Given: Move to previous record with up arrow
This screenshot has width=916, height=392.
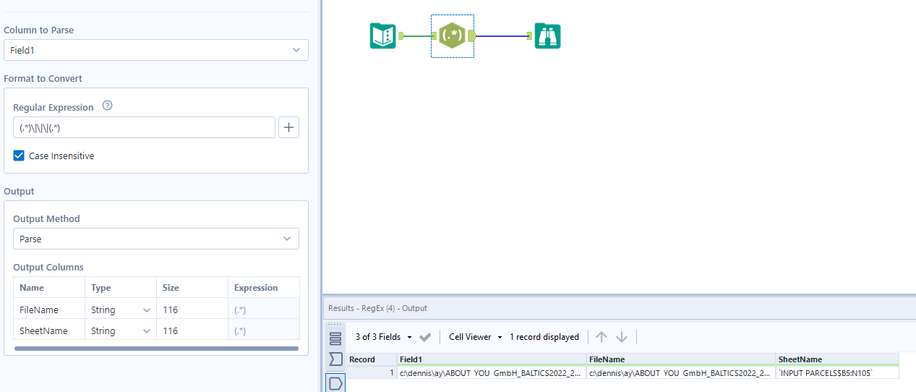Looking at the screenshot, I should [x=602, y=337].
